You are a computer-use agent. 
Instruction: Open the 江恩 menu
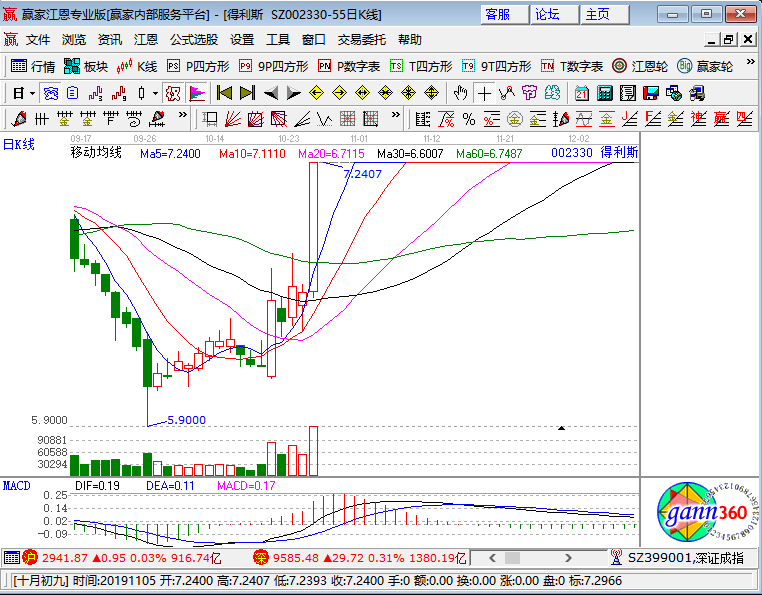click(x=146, y=39)
